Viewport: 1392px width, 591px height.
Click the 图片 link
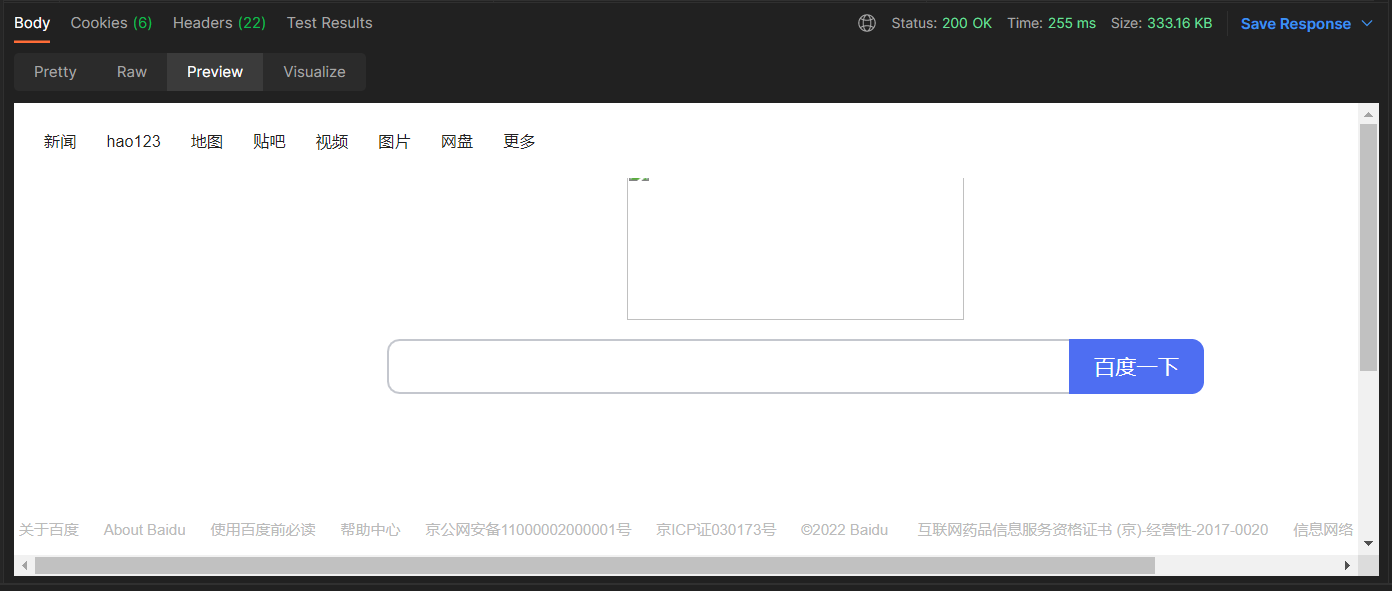pos(394,142)
